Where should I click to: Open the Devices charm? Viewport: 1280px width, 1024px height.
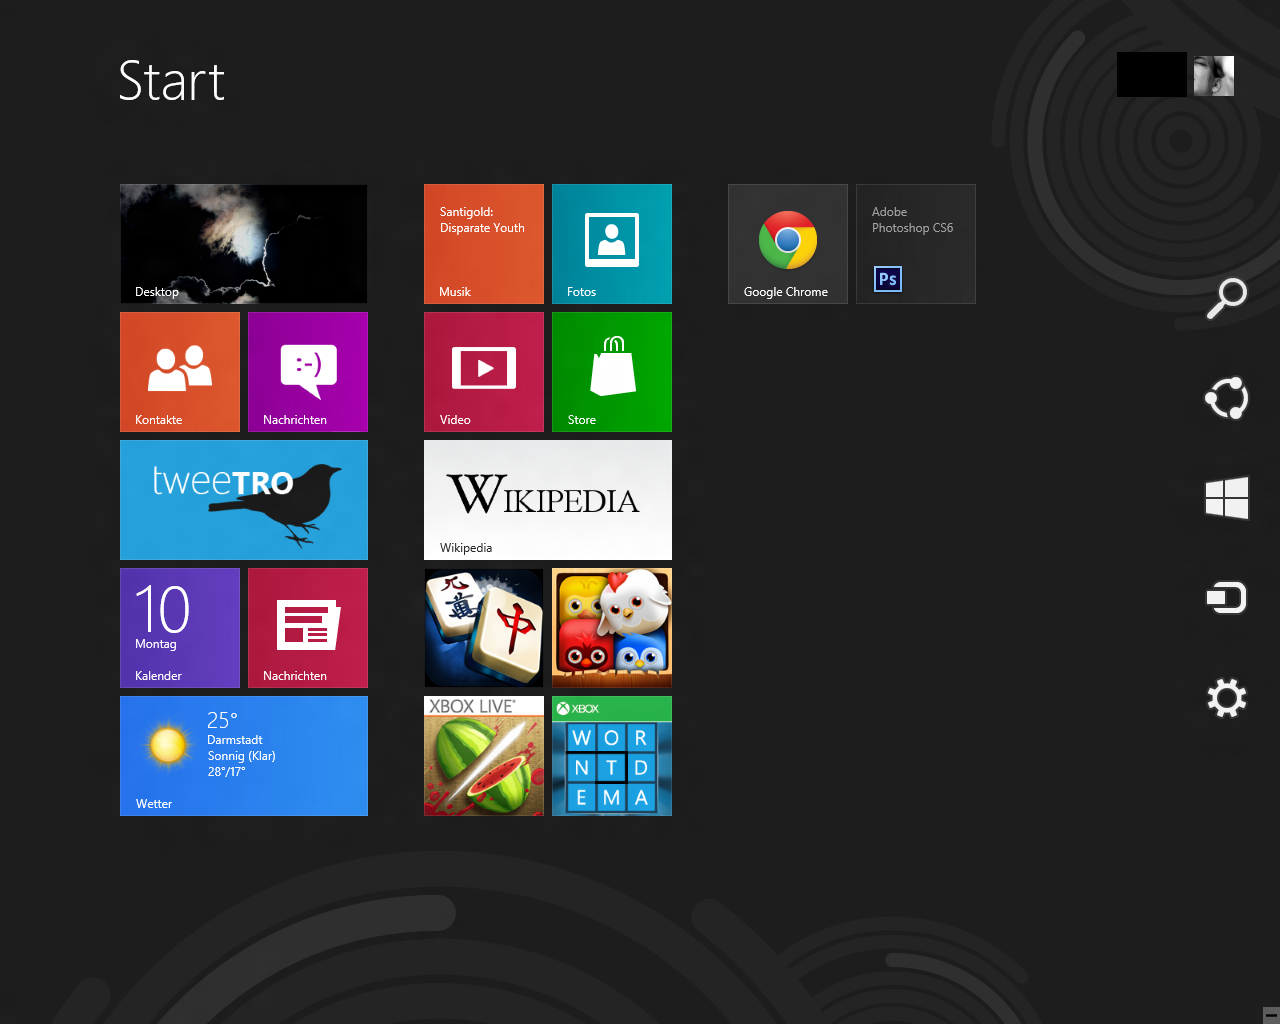tap(1226, 598)
